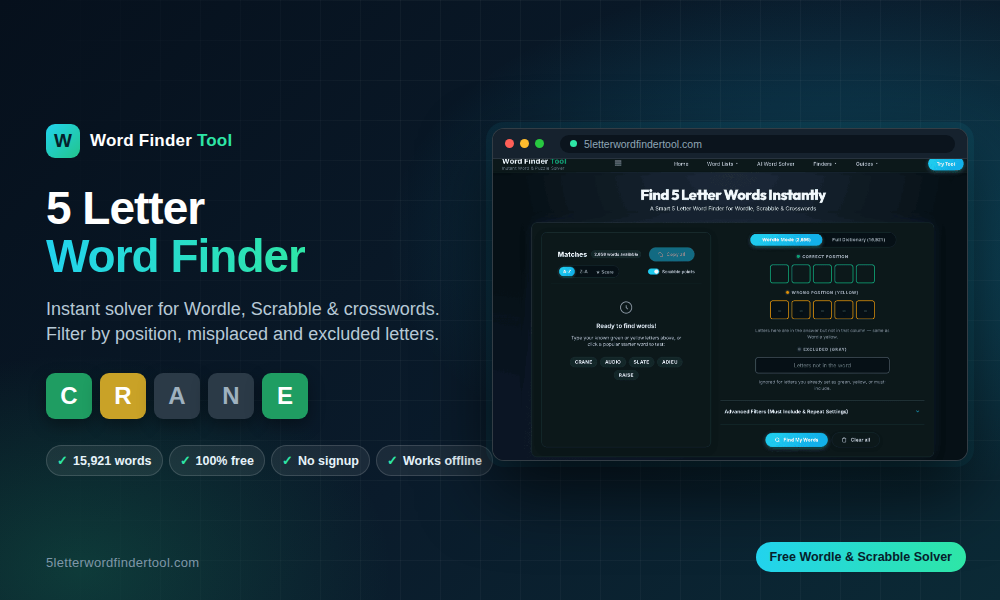Screen dimensions: 1000x600
Task: Switch to Full Dictionary mode
Action: pos(858,240)
